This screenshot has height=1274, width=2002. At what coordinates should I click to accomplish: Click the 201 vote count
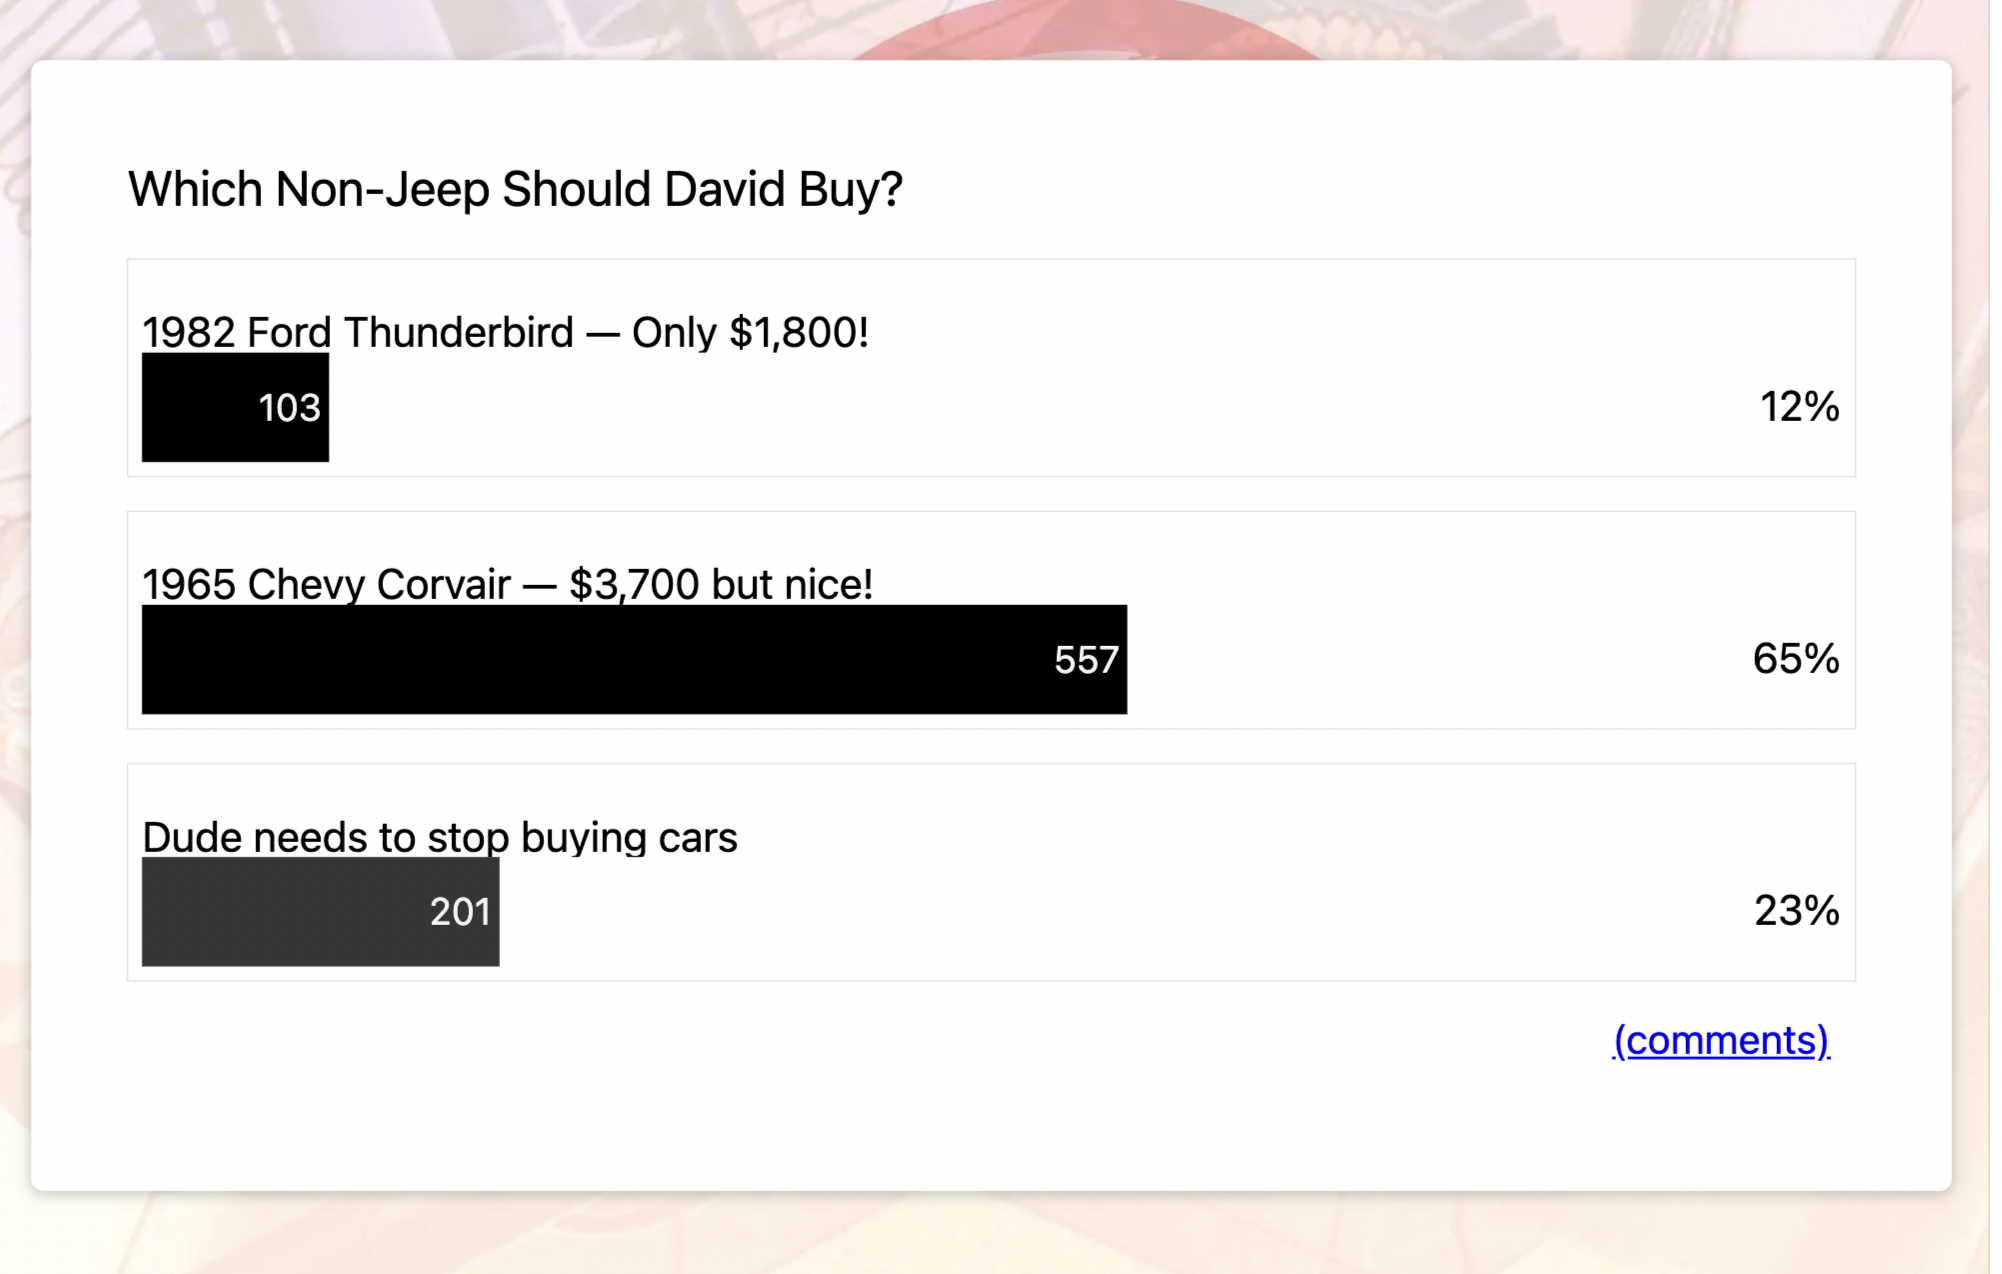[460, 912]
